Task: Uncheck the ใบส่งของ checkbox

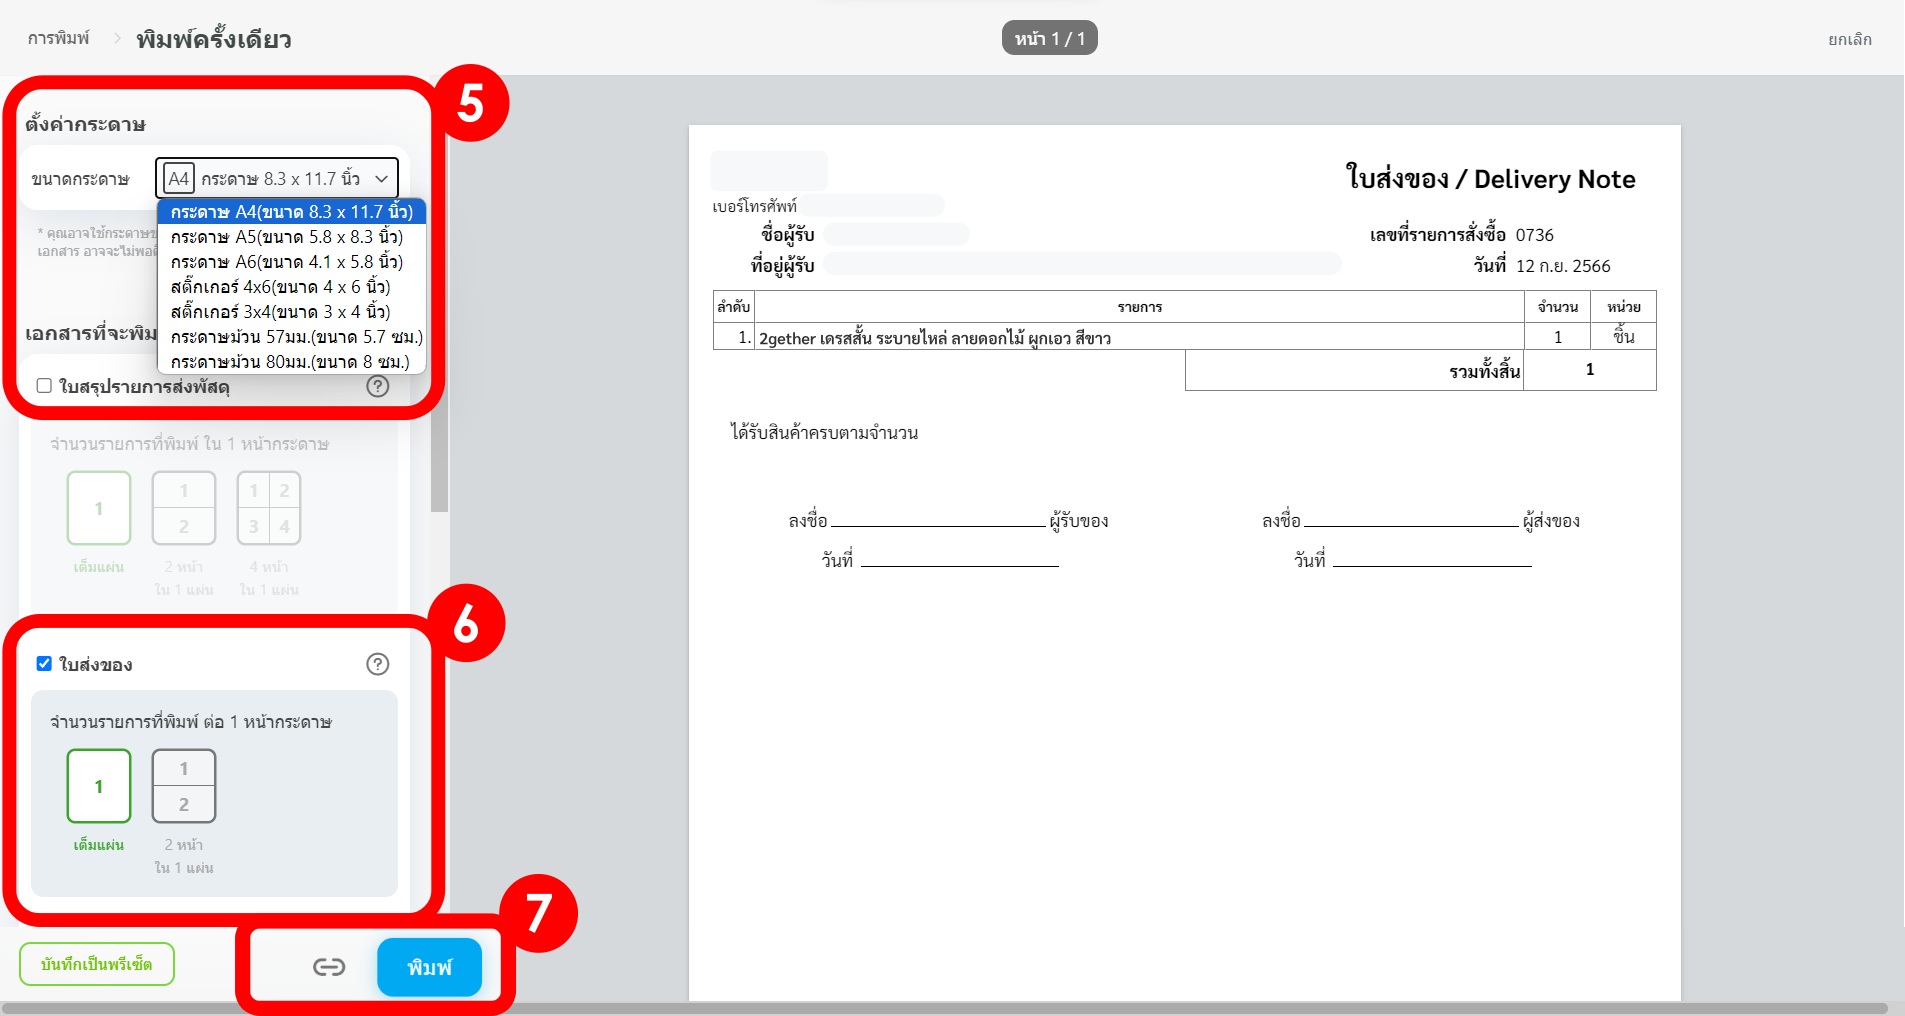Action: (44, 664)
